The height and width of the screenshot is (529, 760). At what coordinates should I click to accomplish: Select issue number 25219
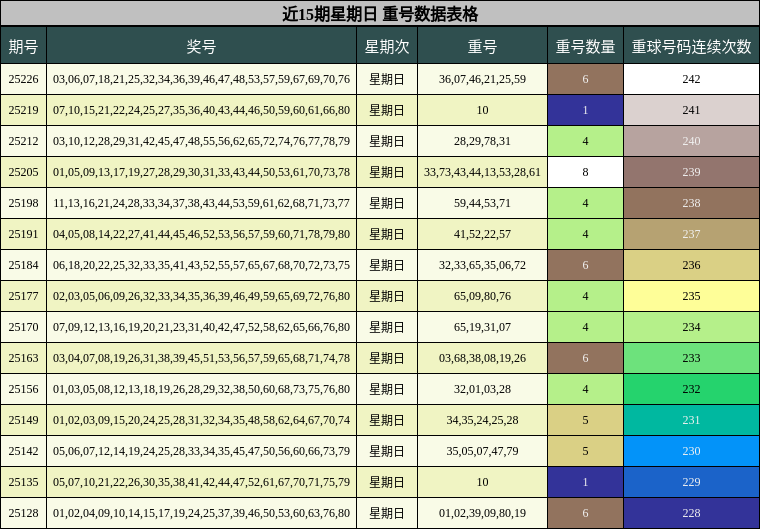23,110
